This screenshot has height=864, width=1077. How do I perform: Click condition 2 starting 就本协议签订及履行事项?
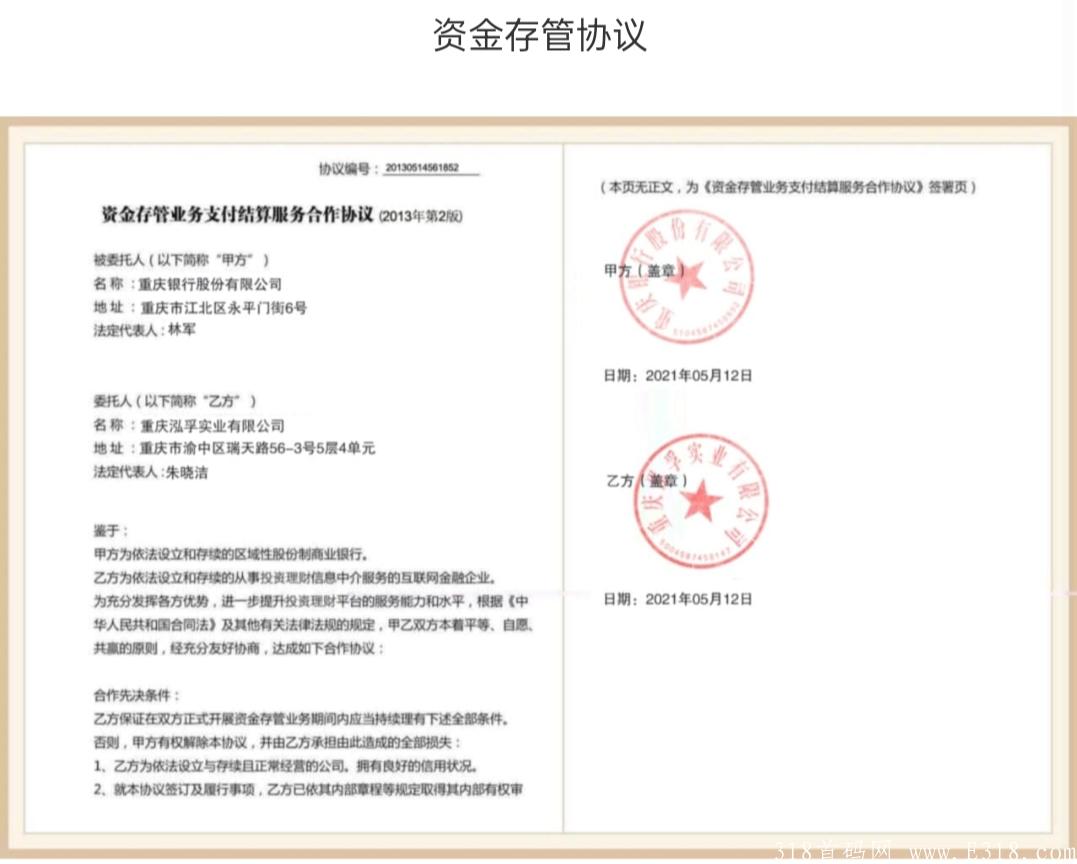(x=308, y=790)
